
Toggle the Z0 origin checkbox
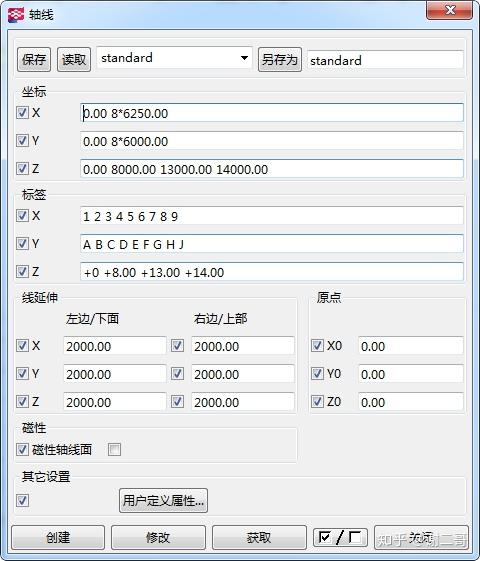tap(317, 401)
